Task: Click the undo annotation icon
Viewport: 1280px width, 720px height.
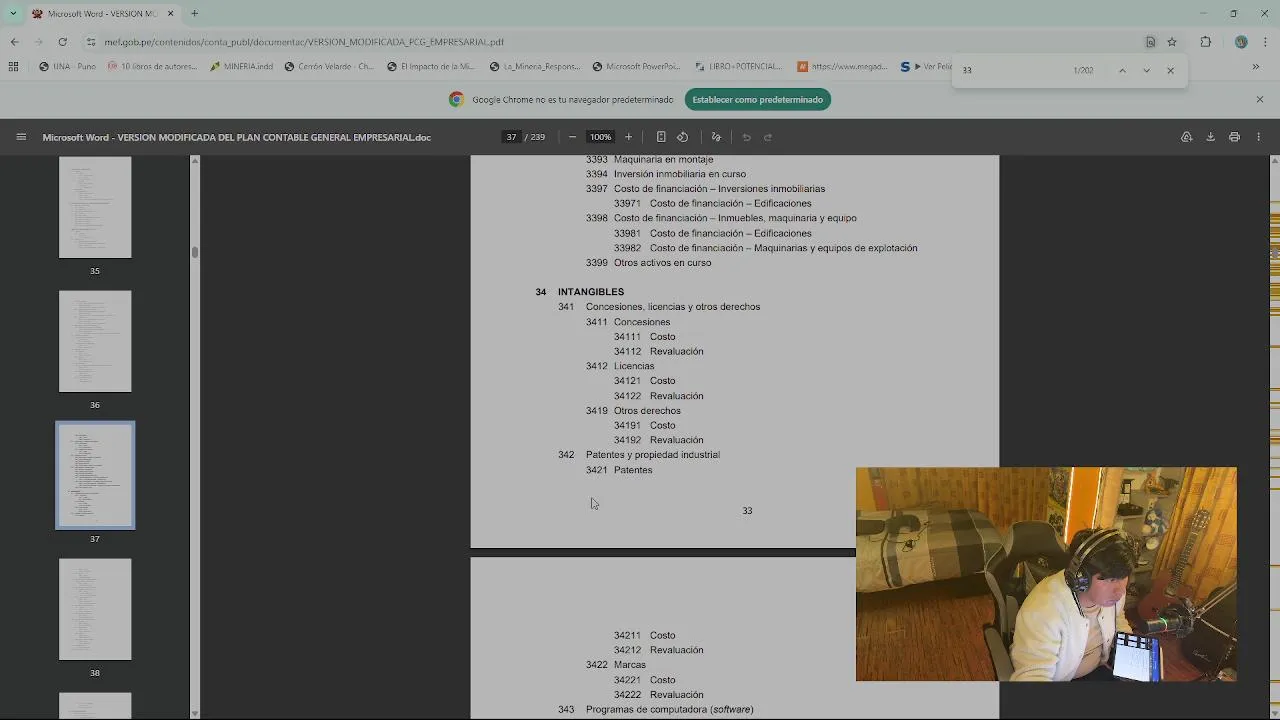Action: tap(746, 137)
